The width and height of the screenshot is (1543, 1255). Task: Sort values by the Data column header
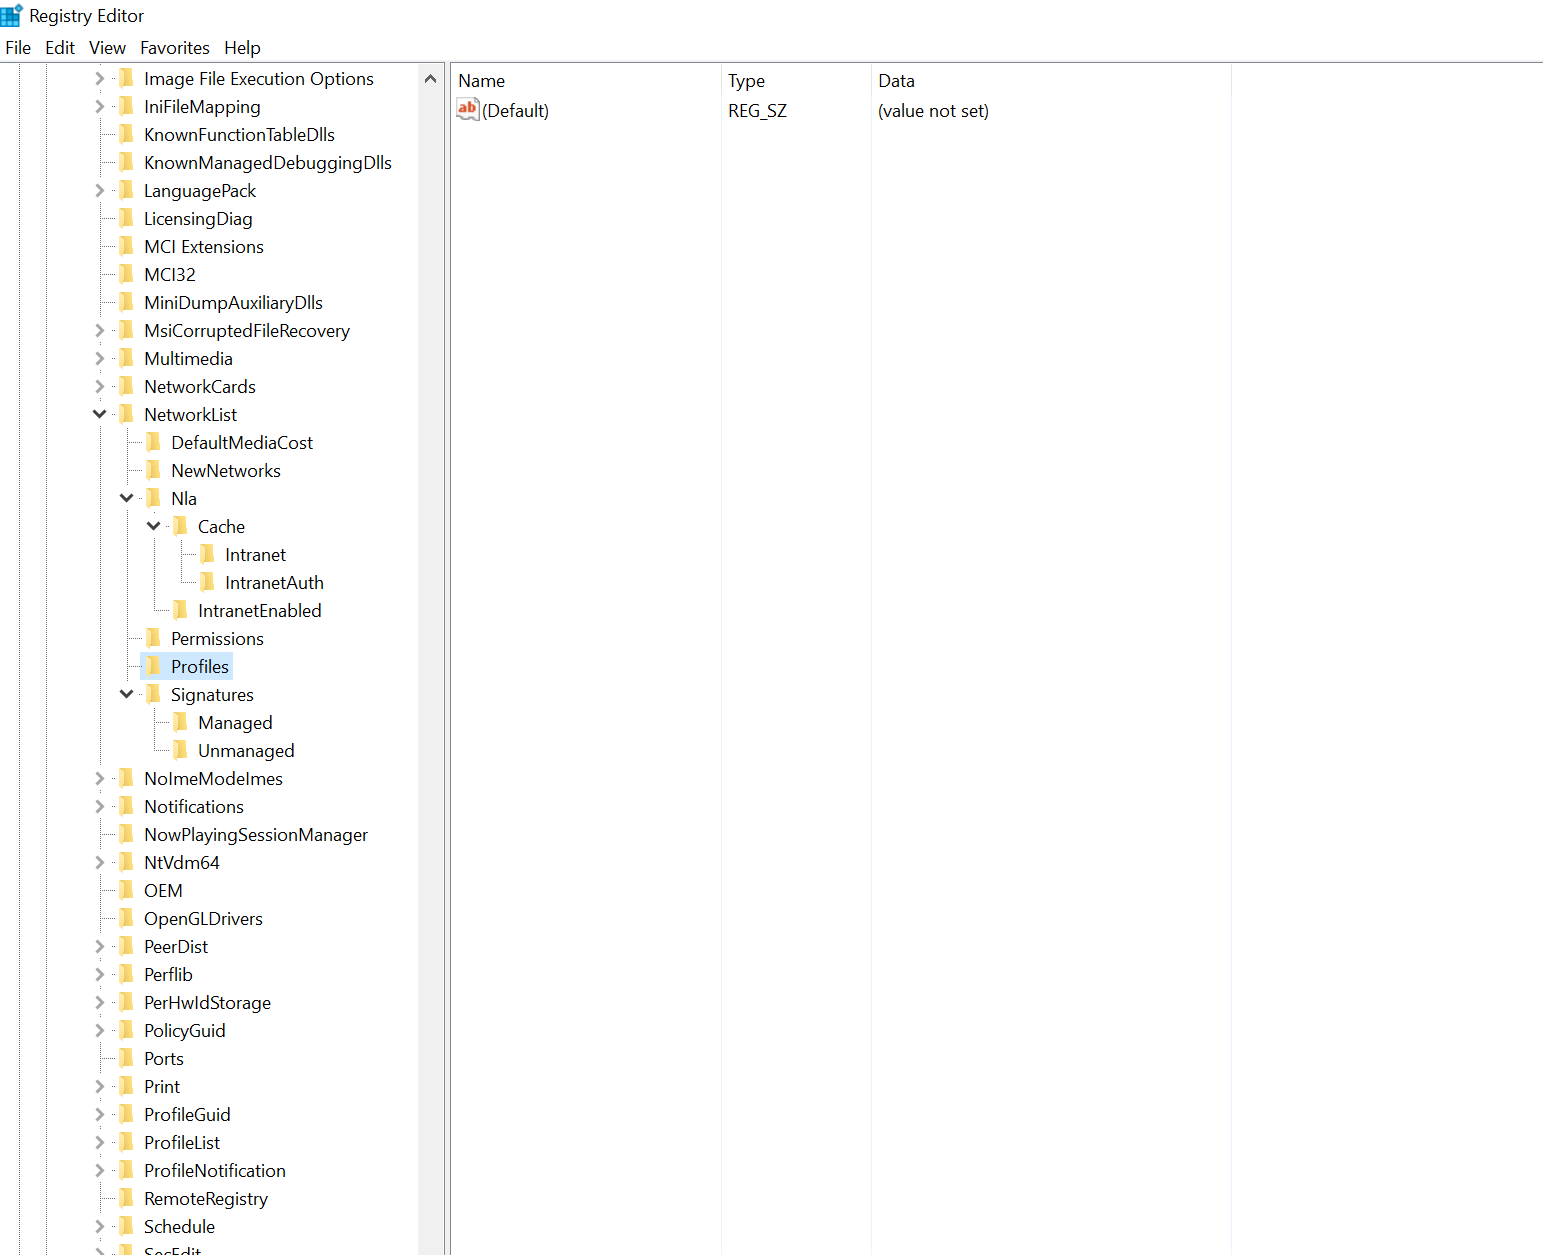(x=1051, y=80)
